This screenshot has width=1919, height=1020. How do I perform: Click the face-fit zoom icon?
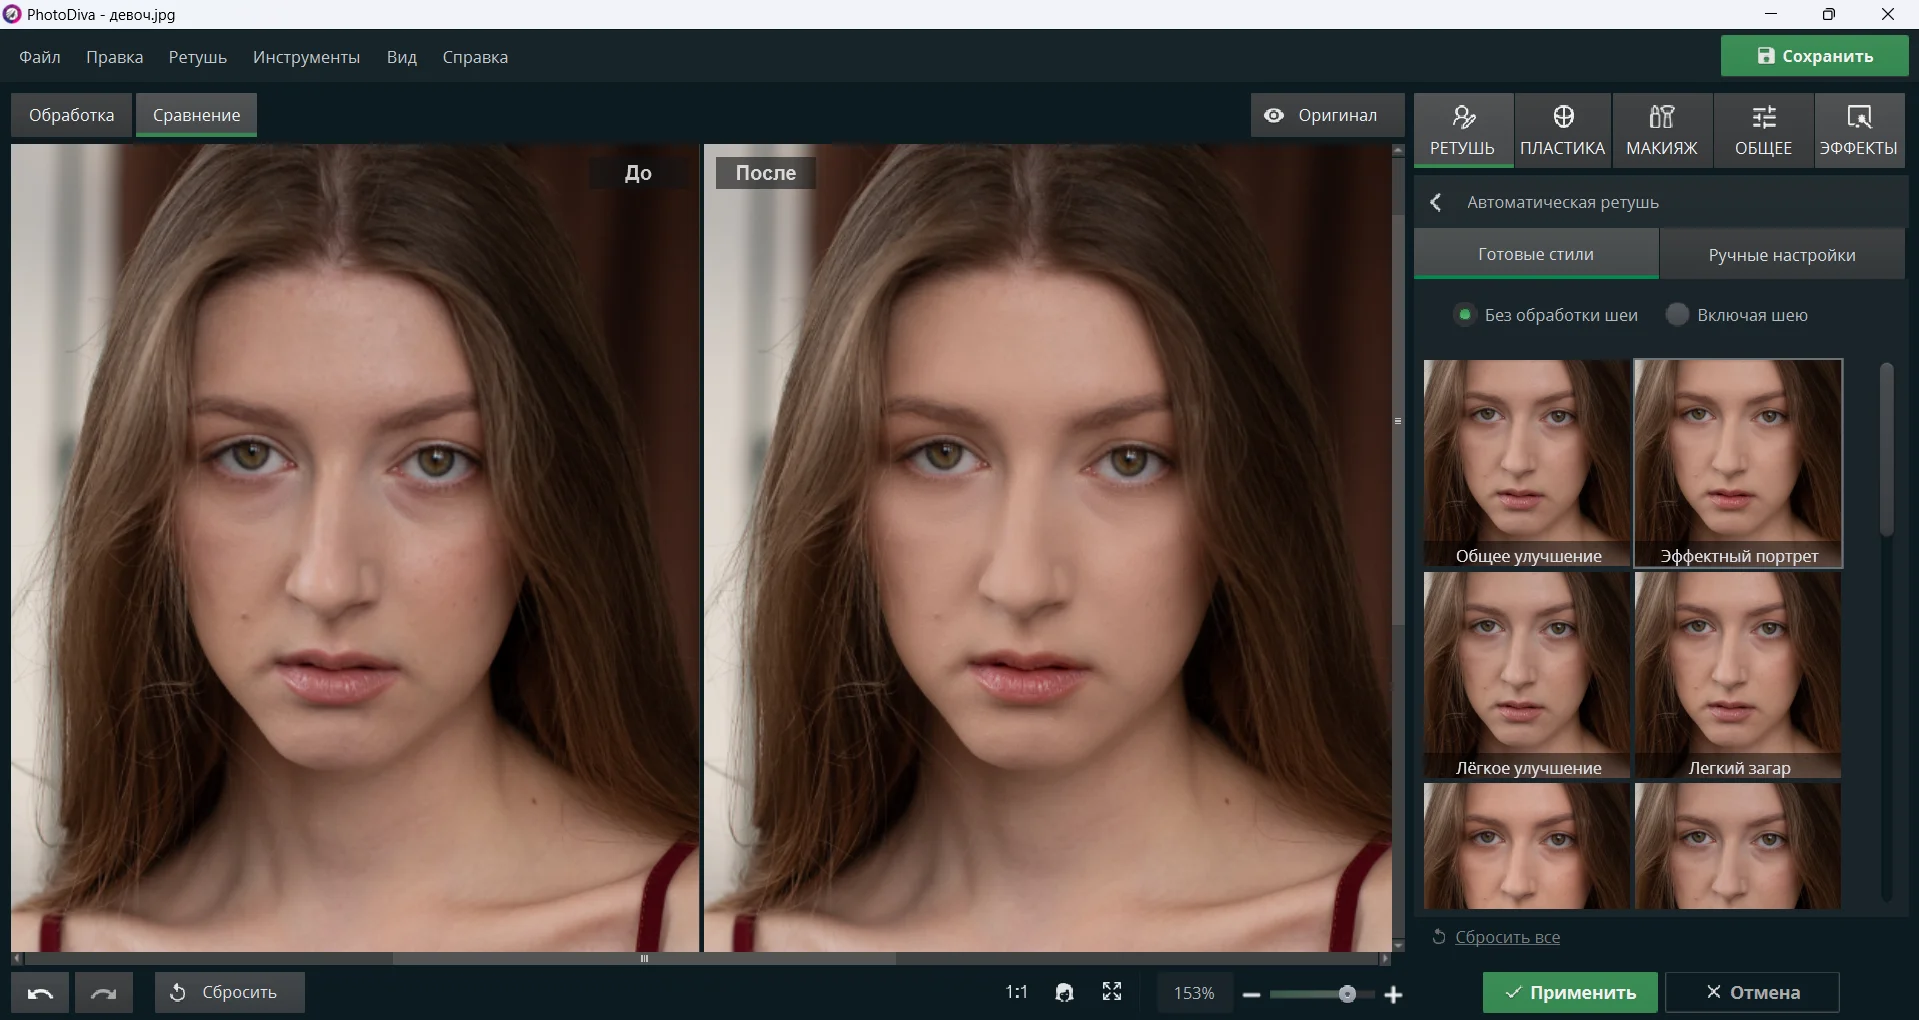1064,992
